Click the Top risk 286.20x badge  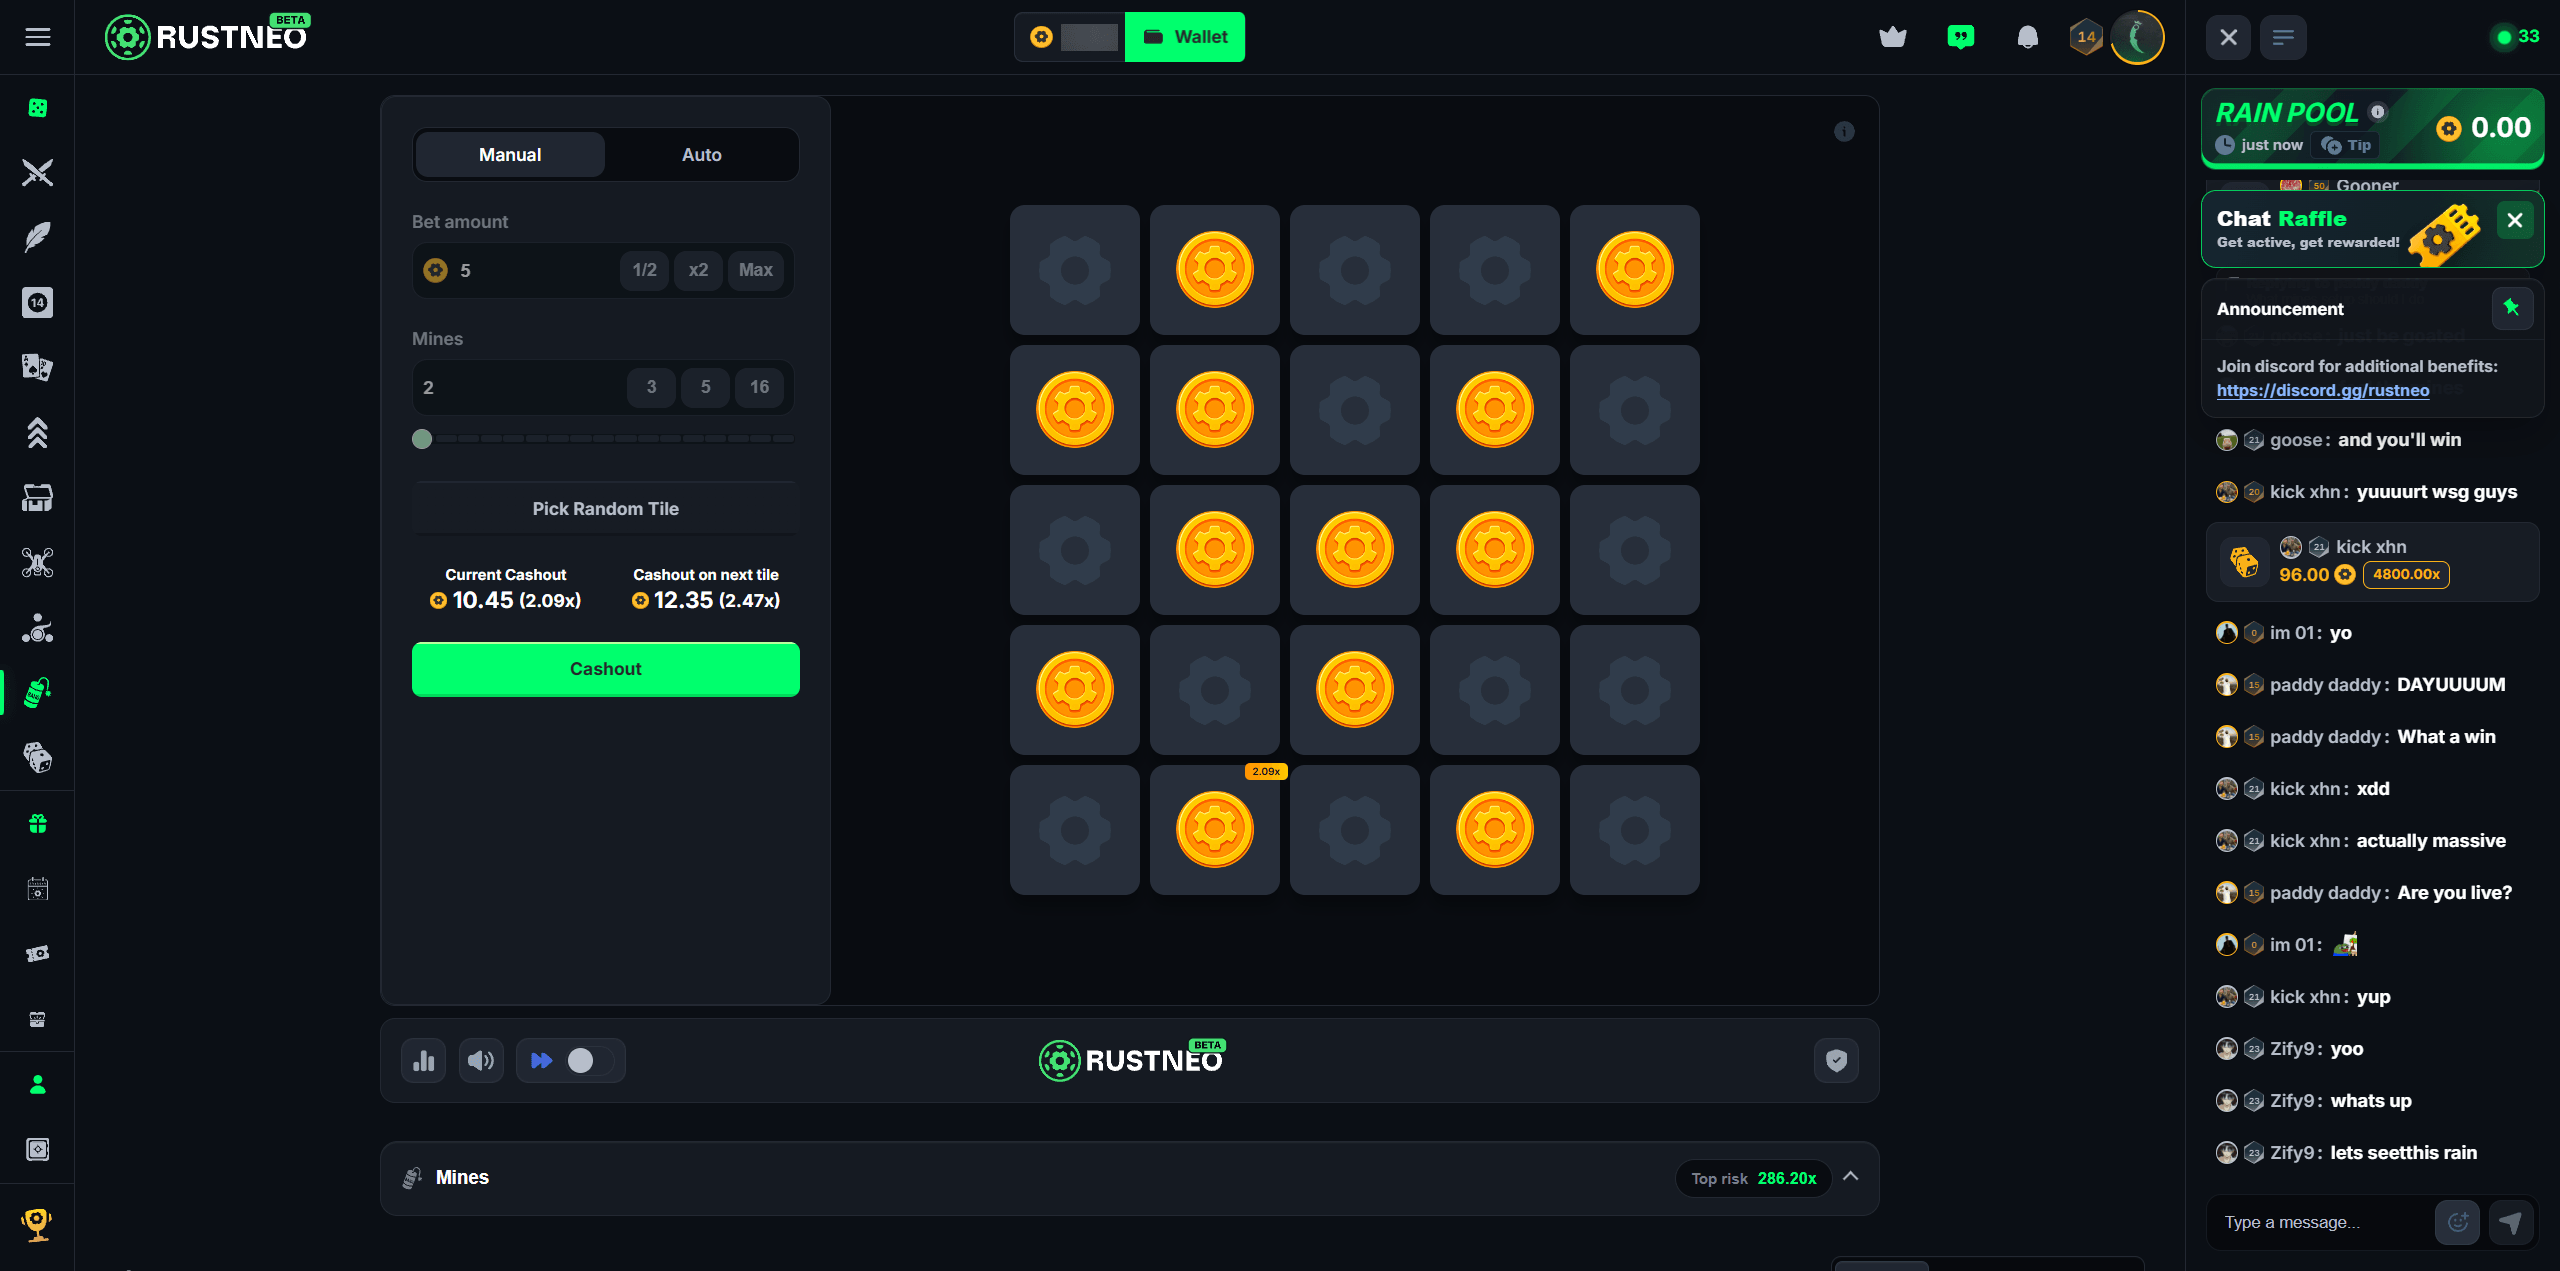(x=1754, y=1178)
